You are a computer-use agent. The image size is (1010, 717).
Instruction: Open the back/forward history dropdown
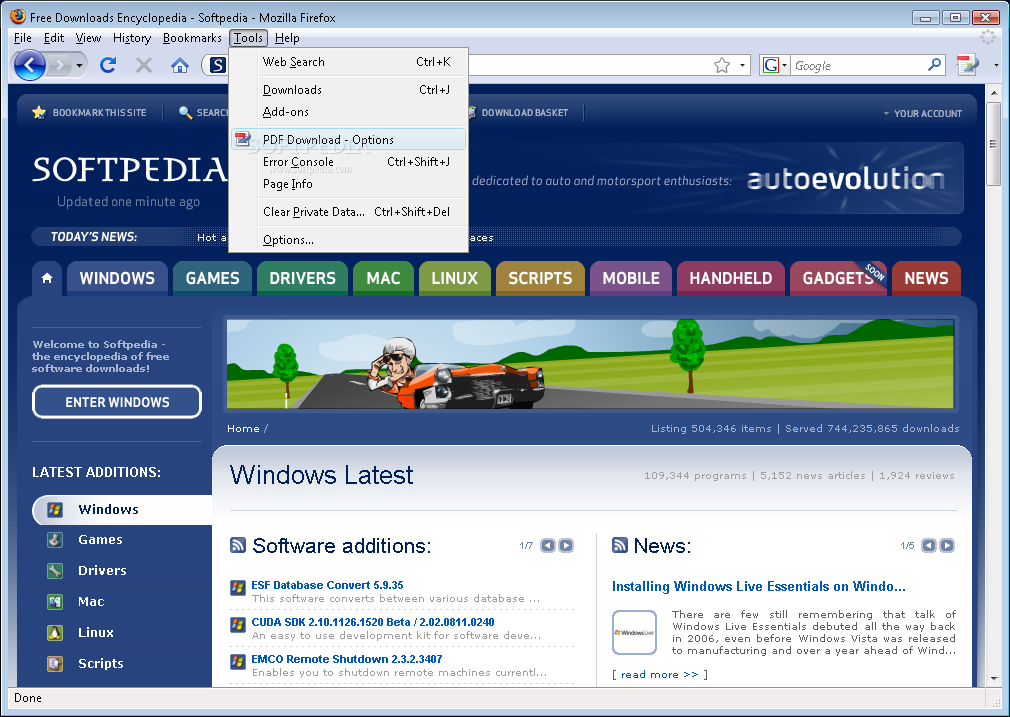[x=79, y=65]
